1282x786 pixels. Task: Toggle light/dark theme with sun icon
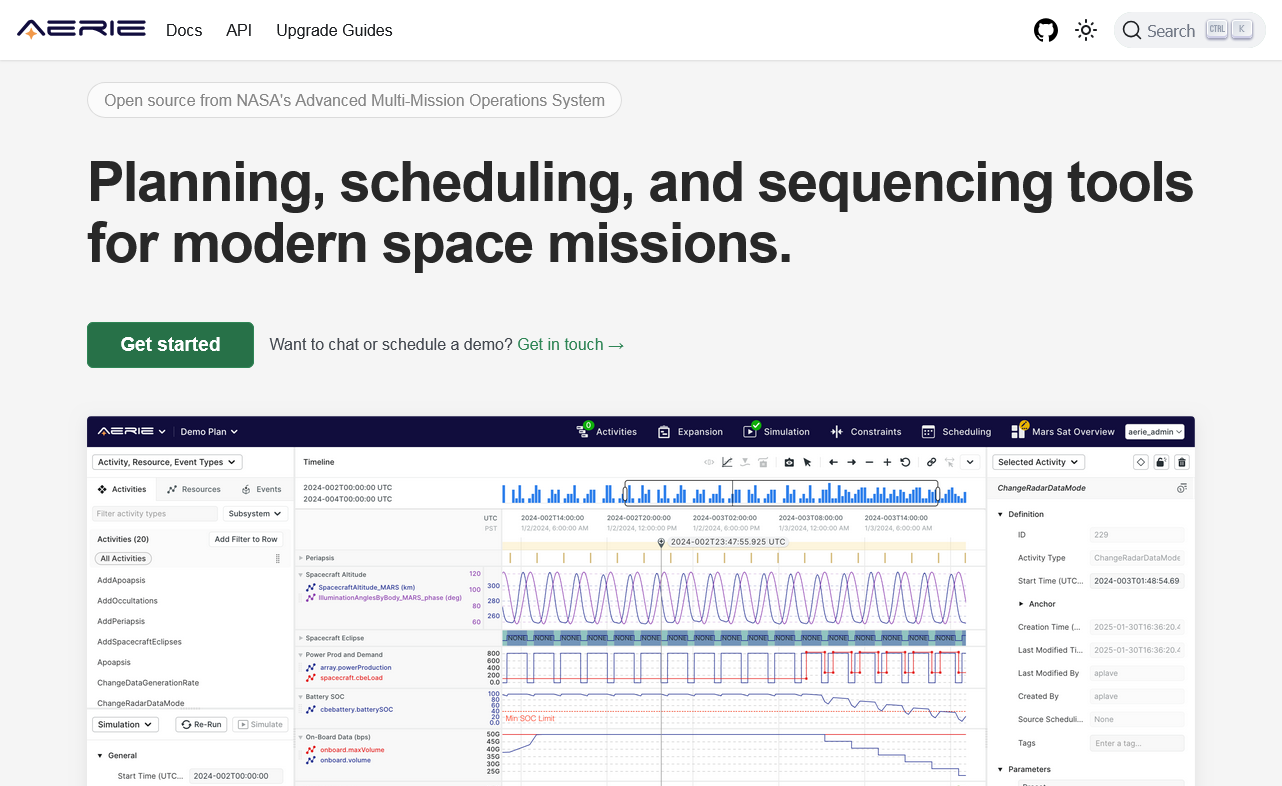tap(1086, 30)
